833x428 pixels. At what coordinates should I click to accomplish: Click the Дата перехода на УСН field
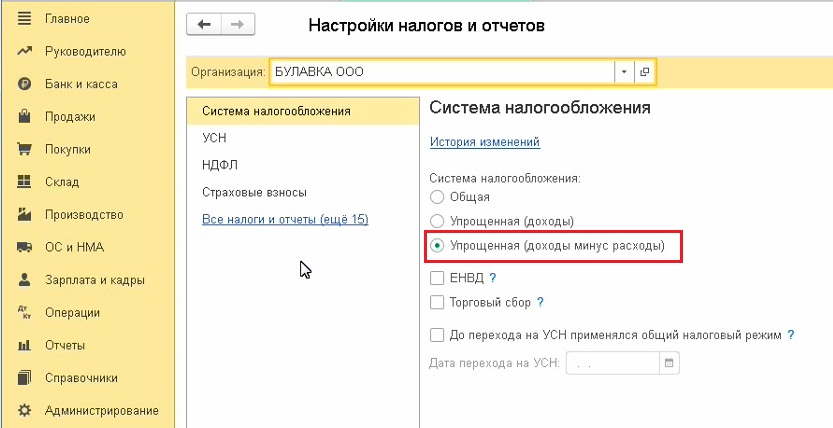(x=612, y=362)
